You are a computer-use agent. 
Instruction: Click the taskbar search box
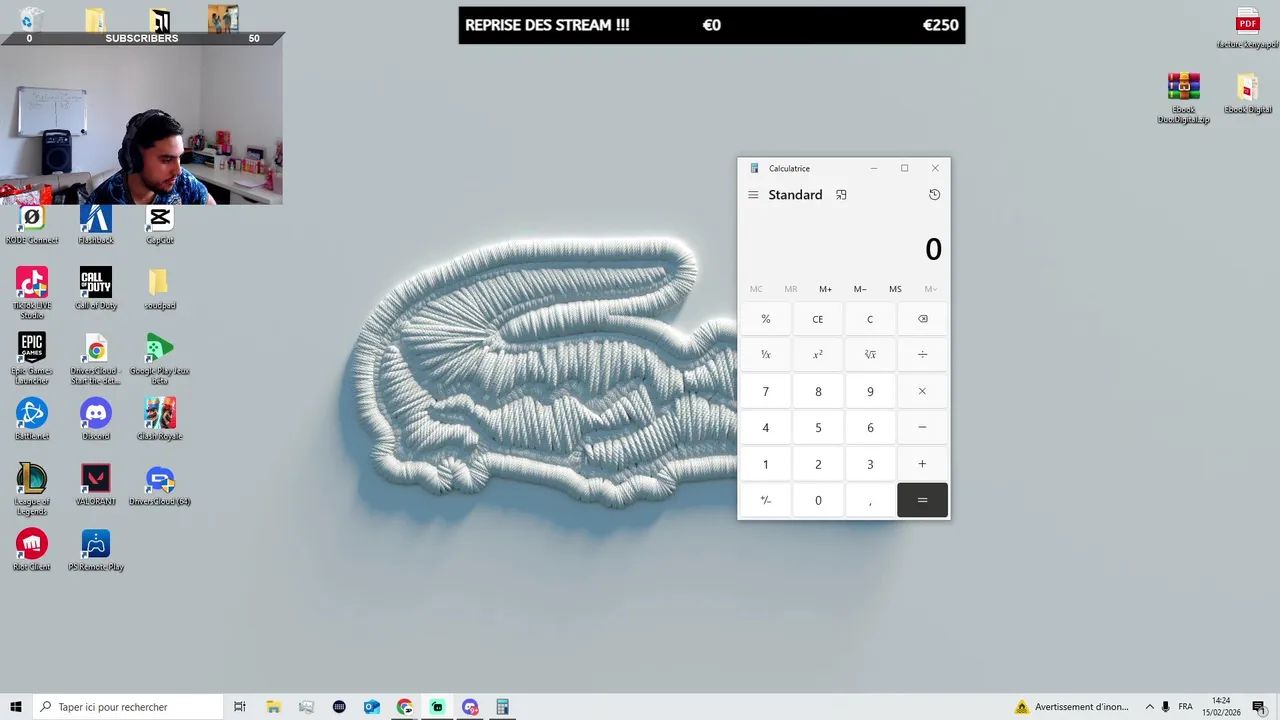click(128, 707)
